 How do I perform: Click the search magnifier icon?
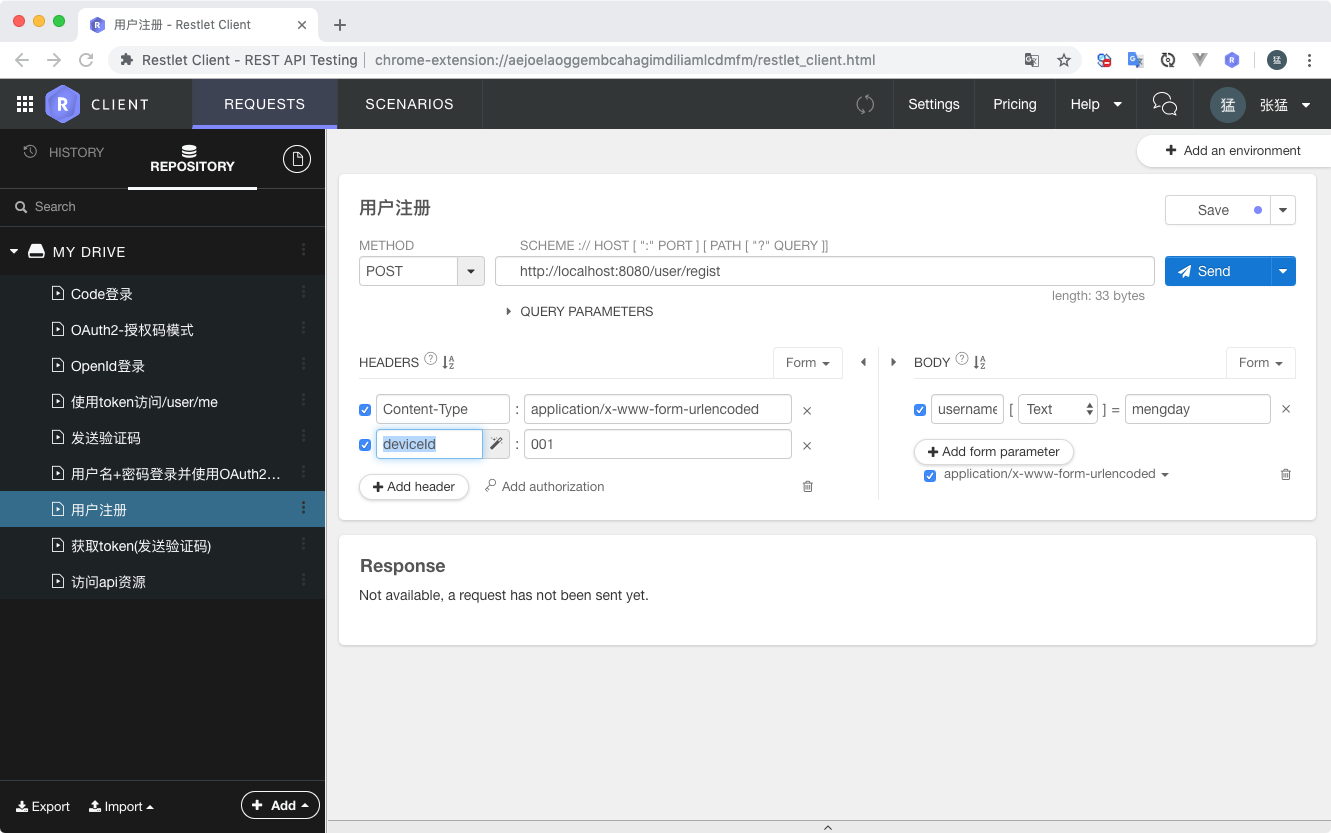point(21,207)
